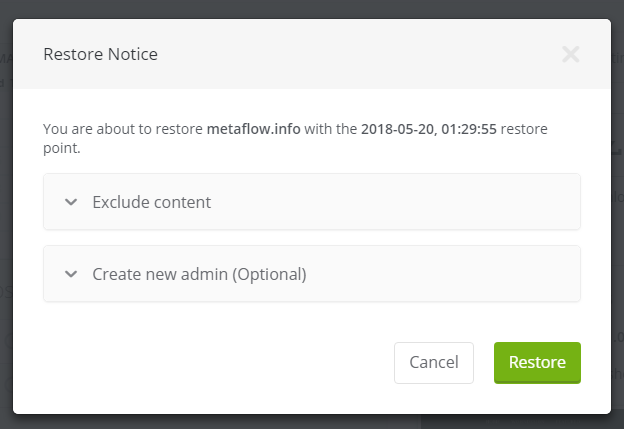Click the word "content" in Exclude row

coord(182,202)
